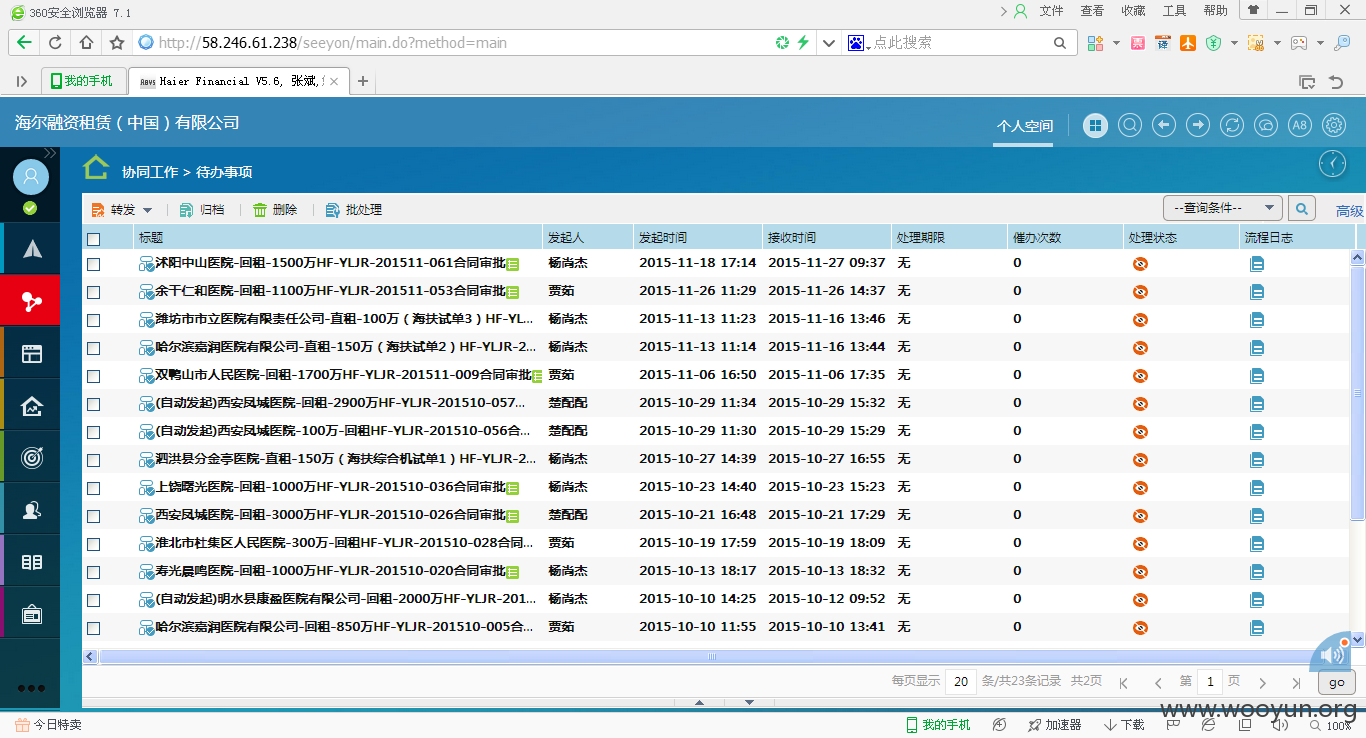Open the green house home icon
1366x738 pixels.
(96, 166)
